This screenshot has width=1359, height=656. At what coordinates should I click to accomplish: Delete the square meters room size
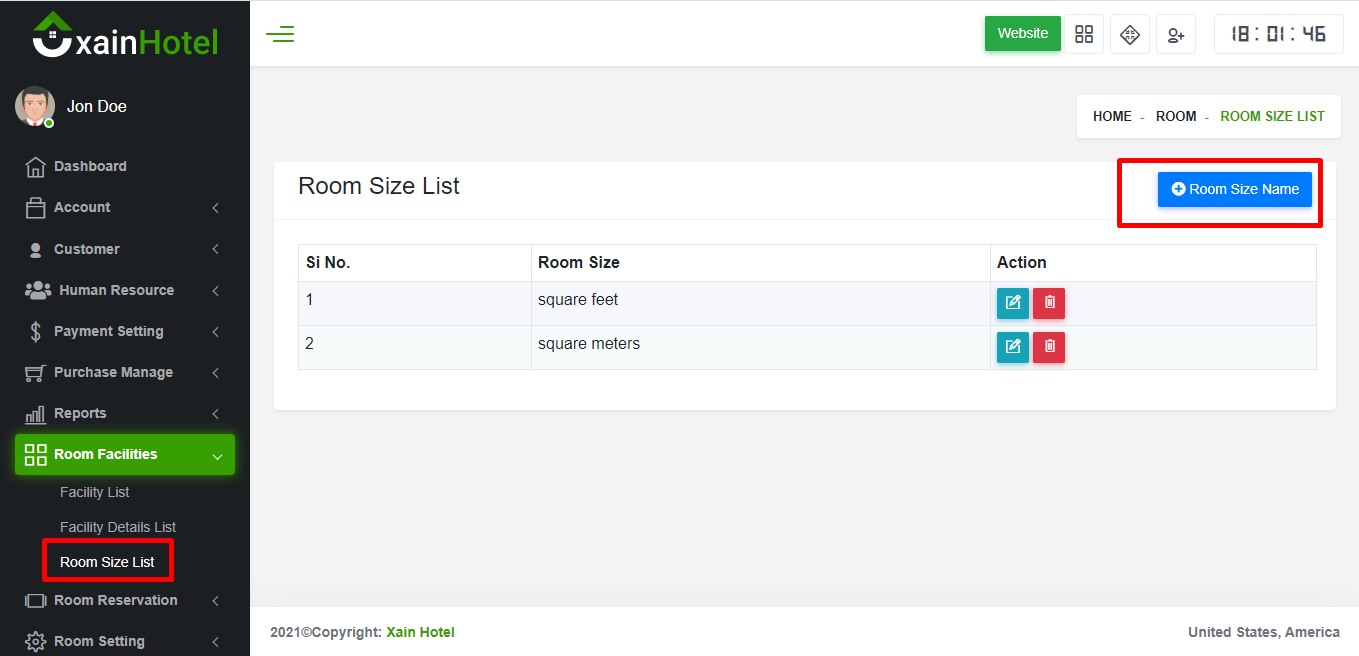(x=1049, y=347)
